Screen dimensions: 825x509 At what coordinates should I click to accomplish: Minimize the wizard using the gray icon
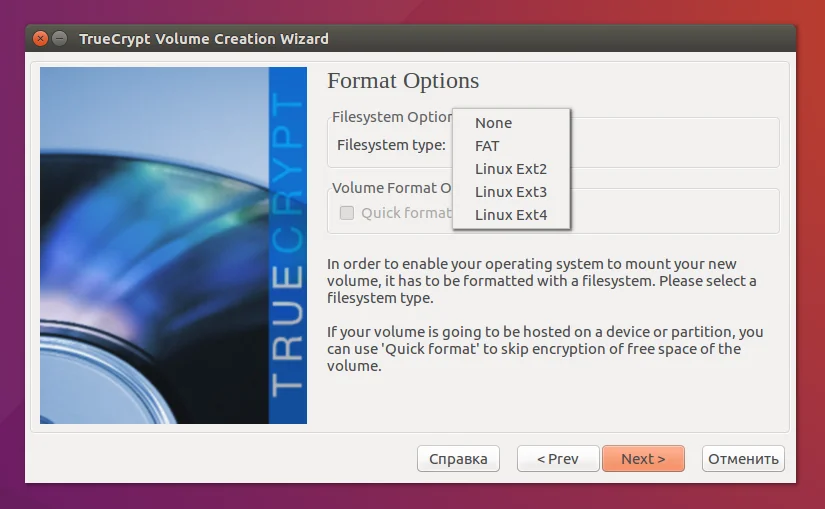[x=60, y=38]
